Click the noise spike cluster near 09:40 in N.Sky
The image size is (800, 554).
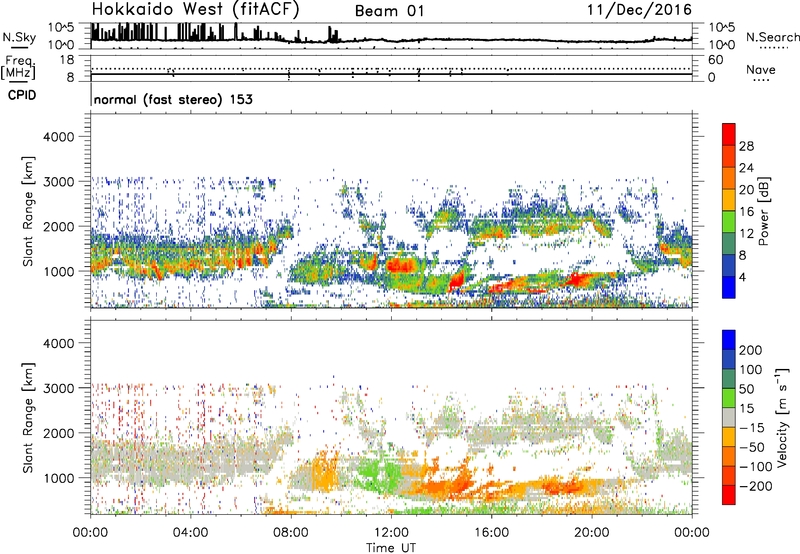click(333, 35)
